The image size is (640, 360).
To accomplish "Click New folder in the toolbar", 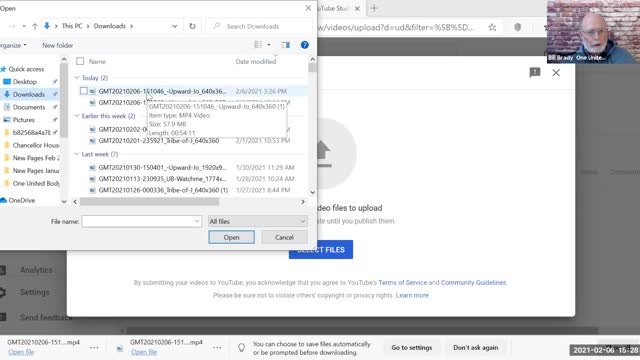I will [58, 45].
